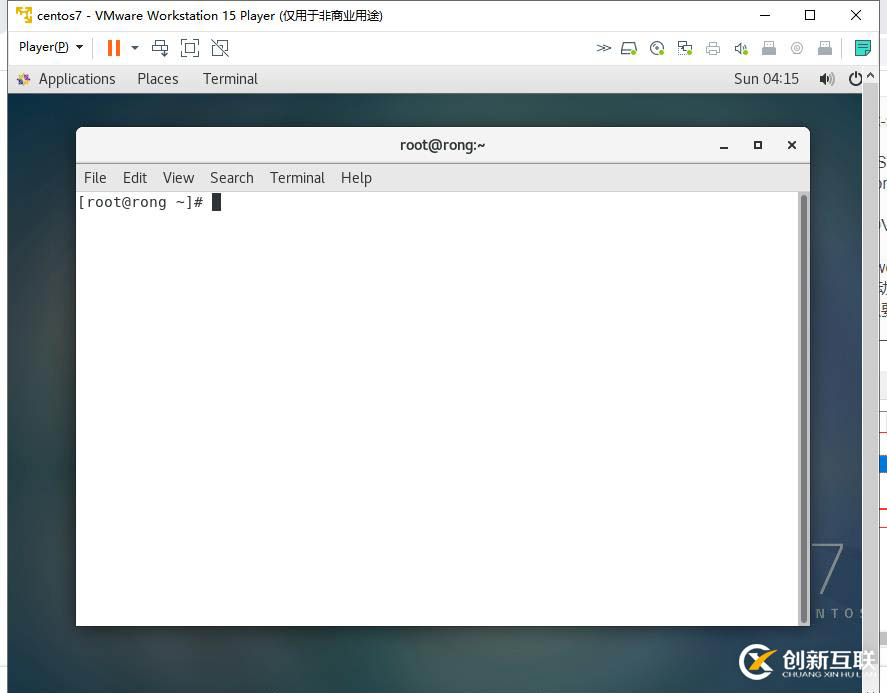Click the Applications foot icon in GNOME panel
Screen dimensions: 887x693
pos(24,79)
